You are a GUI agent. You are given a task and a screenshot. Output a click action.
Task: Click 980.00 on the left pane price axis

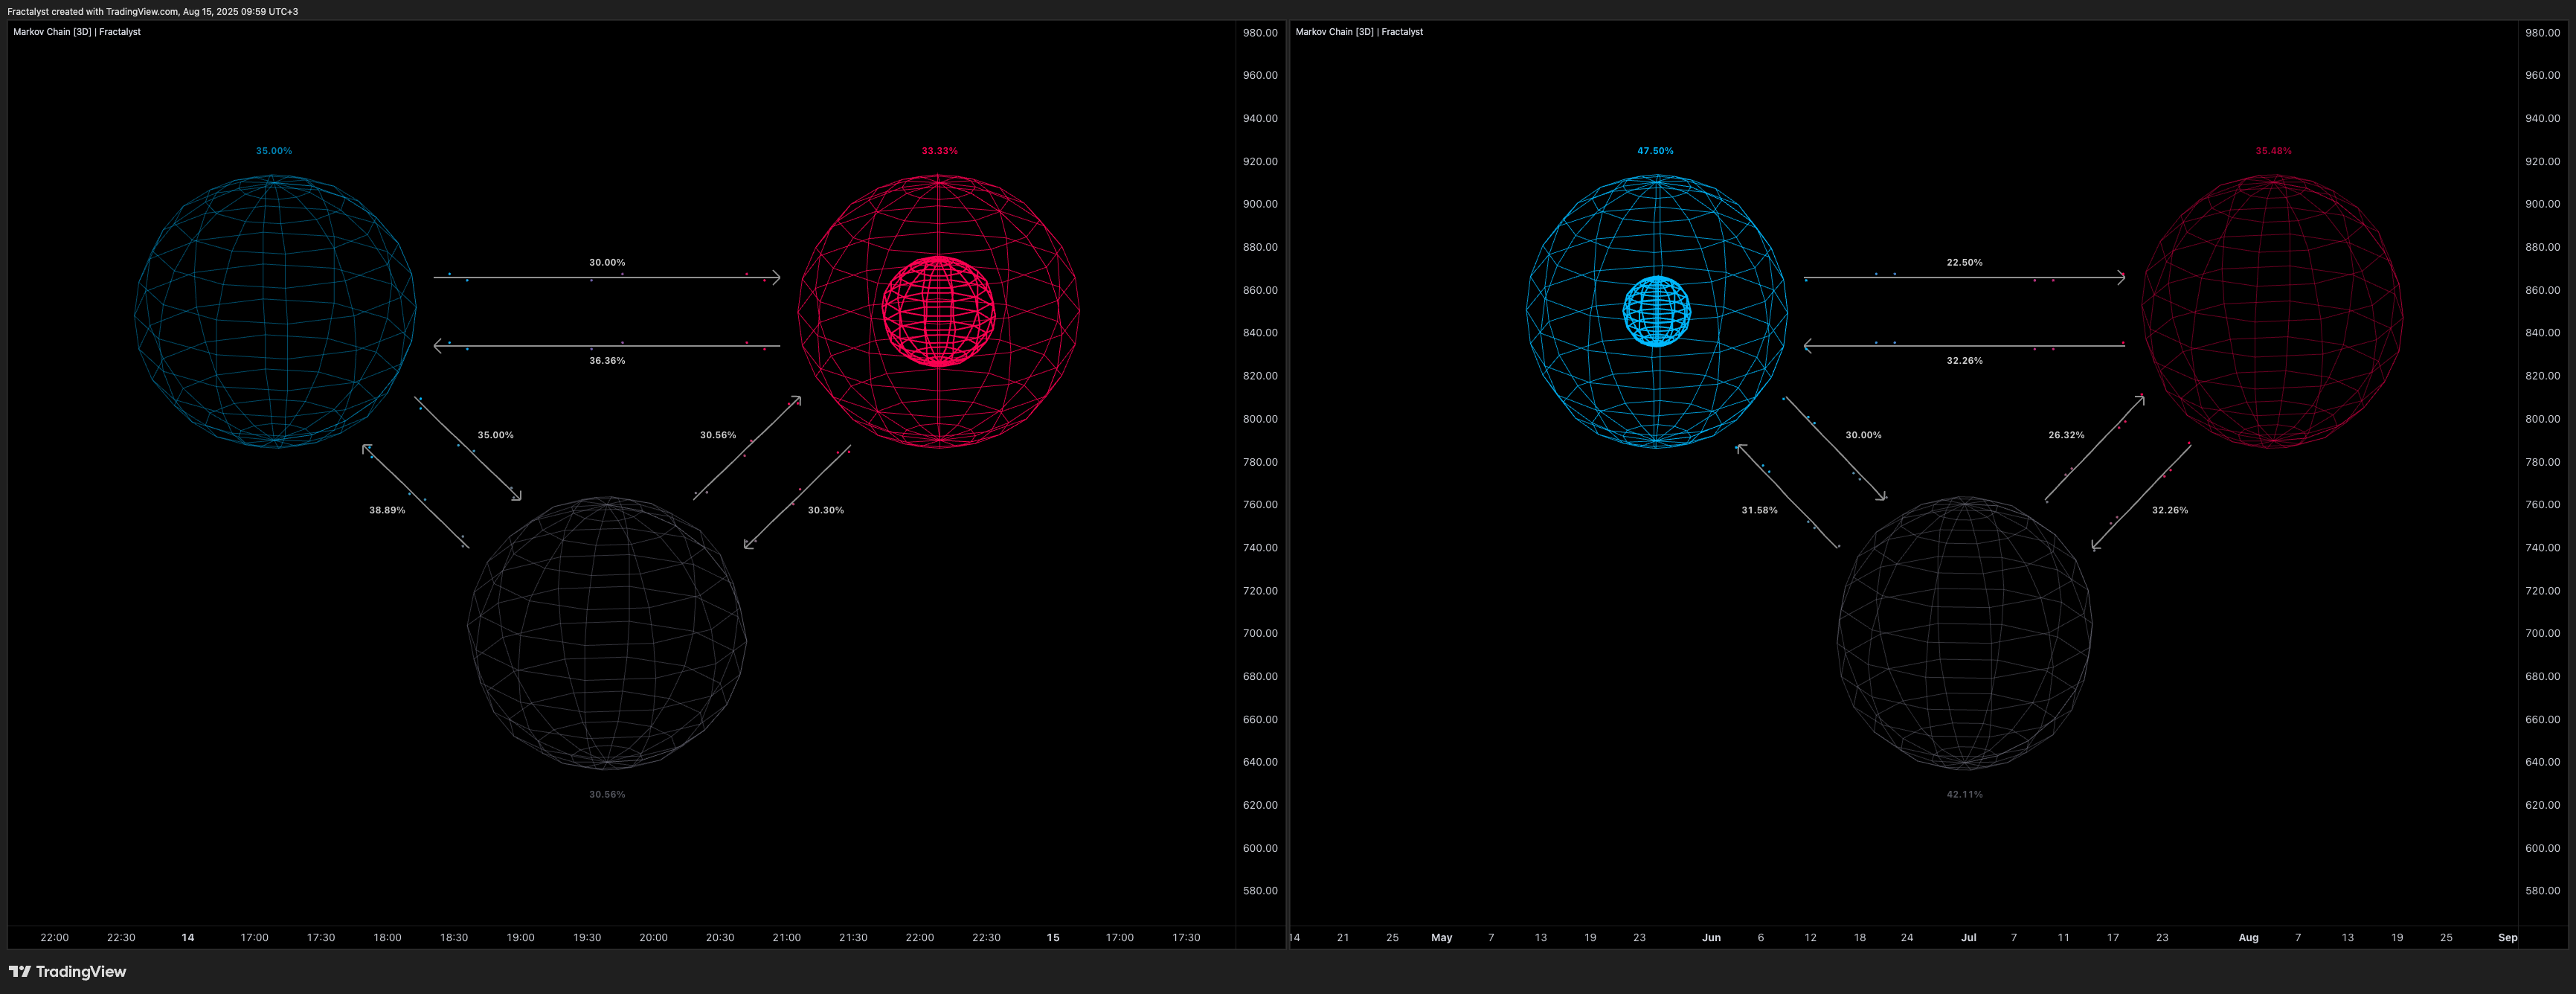[1260, 32]
